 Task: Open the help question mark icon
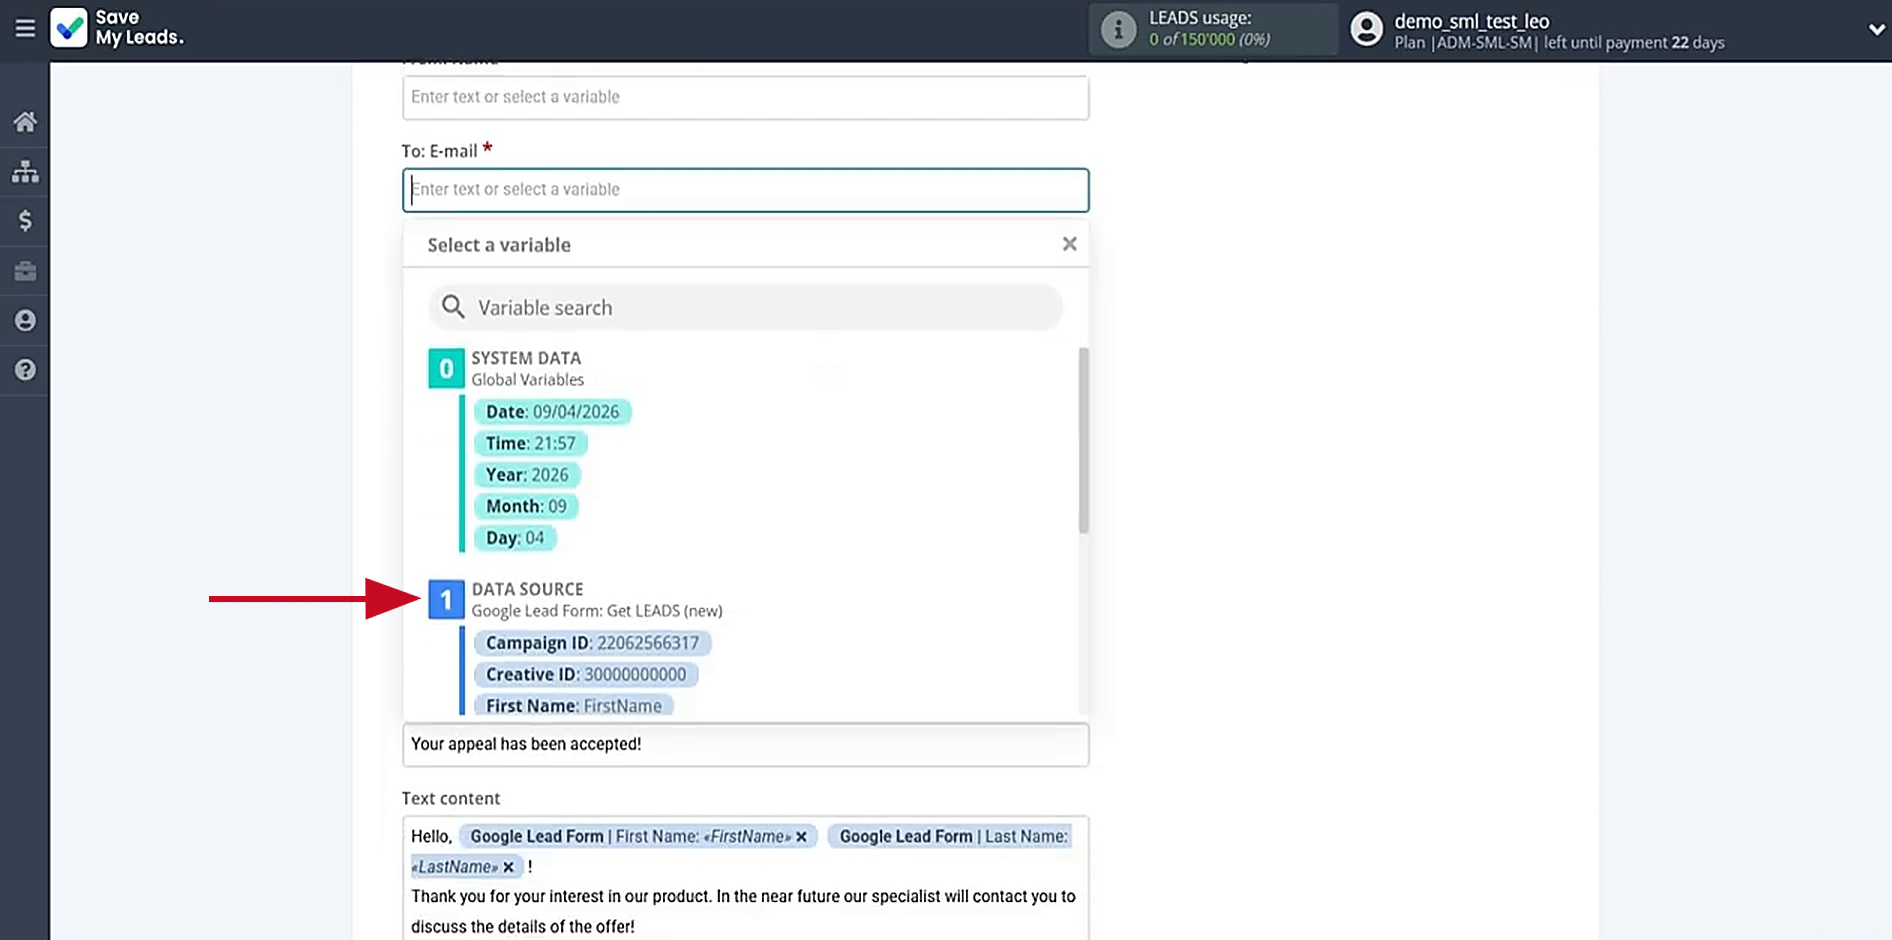25,370
